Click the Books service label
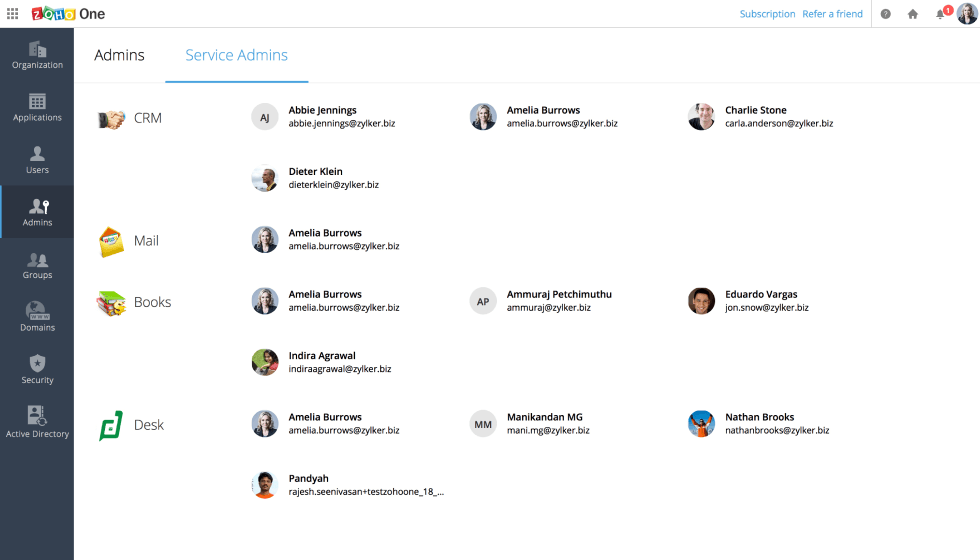This screenshot has height=560, width=980. tap(152, 302)
